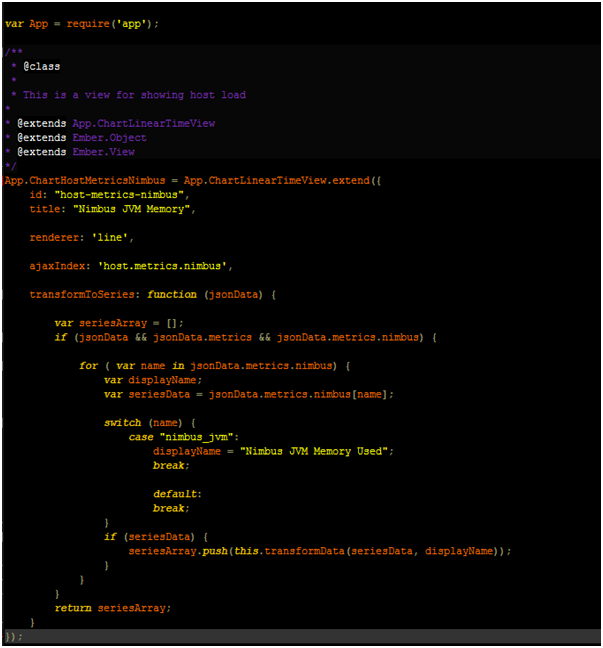The image size is (603, 648).
Task: Click the 'switch' keyword
Action: (122, 423)
